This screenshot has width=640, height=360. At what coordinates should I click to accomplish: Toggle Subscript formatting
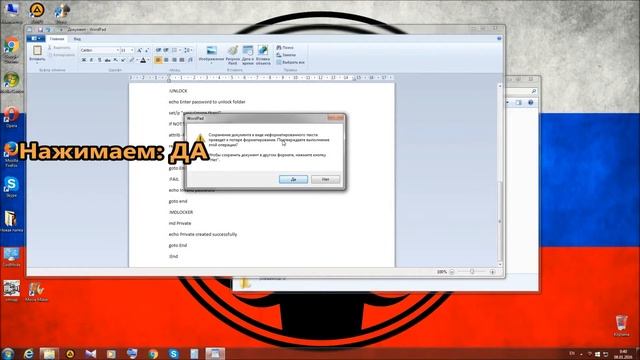pyautogui.click(x=116, y=60)
